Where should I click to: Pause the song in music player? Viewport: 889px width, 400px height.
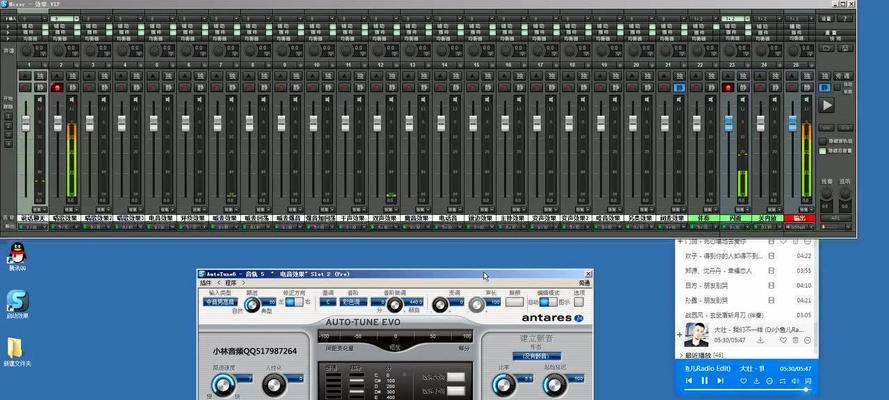click(705, 381)
